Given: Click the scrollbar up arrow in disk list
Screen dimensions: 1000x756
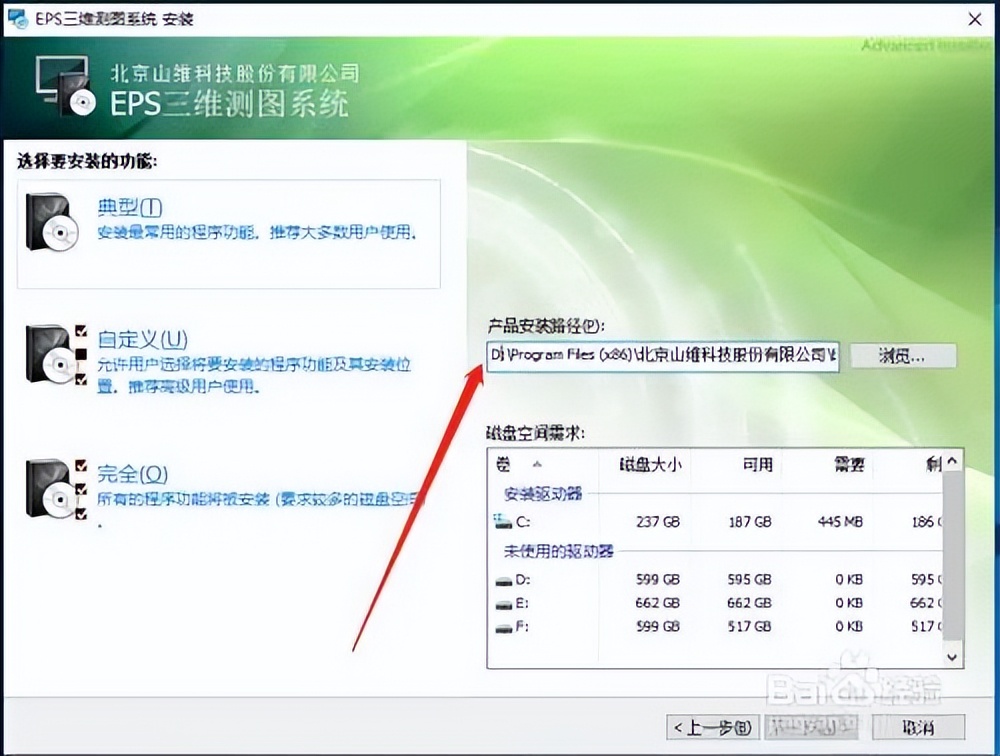Looking at the screenshot, I should pos(952,463).
